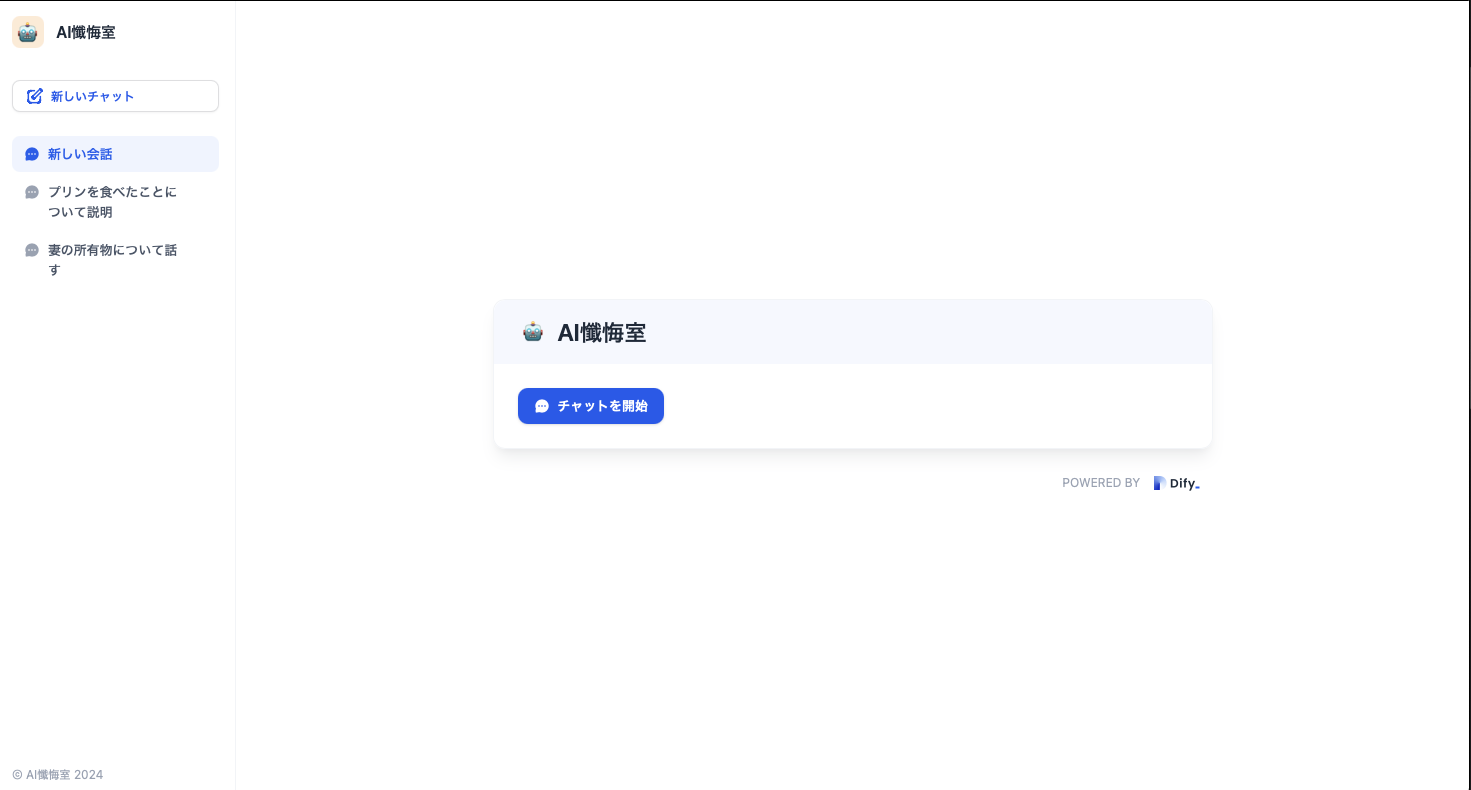Click the chat bubble icon beside 新しい会話
This screenshot has height=790, width=1471.
click(x=31, y=153)
